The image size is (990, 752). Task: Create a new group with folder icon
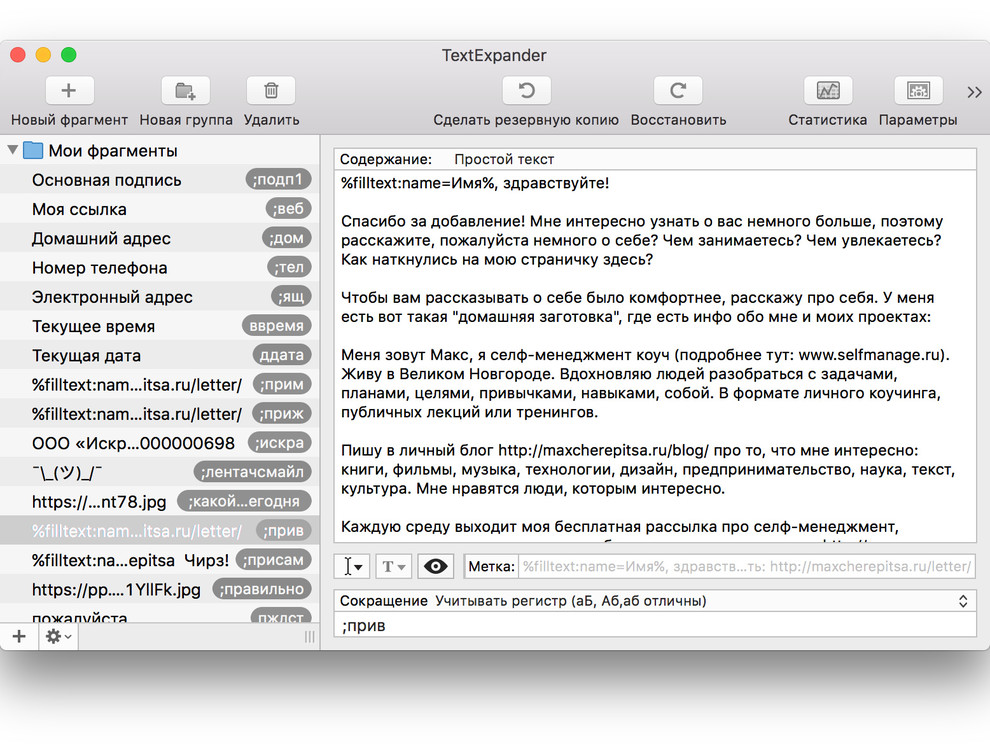(185, 91)
